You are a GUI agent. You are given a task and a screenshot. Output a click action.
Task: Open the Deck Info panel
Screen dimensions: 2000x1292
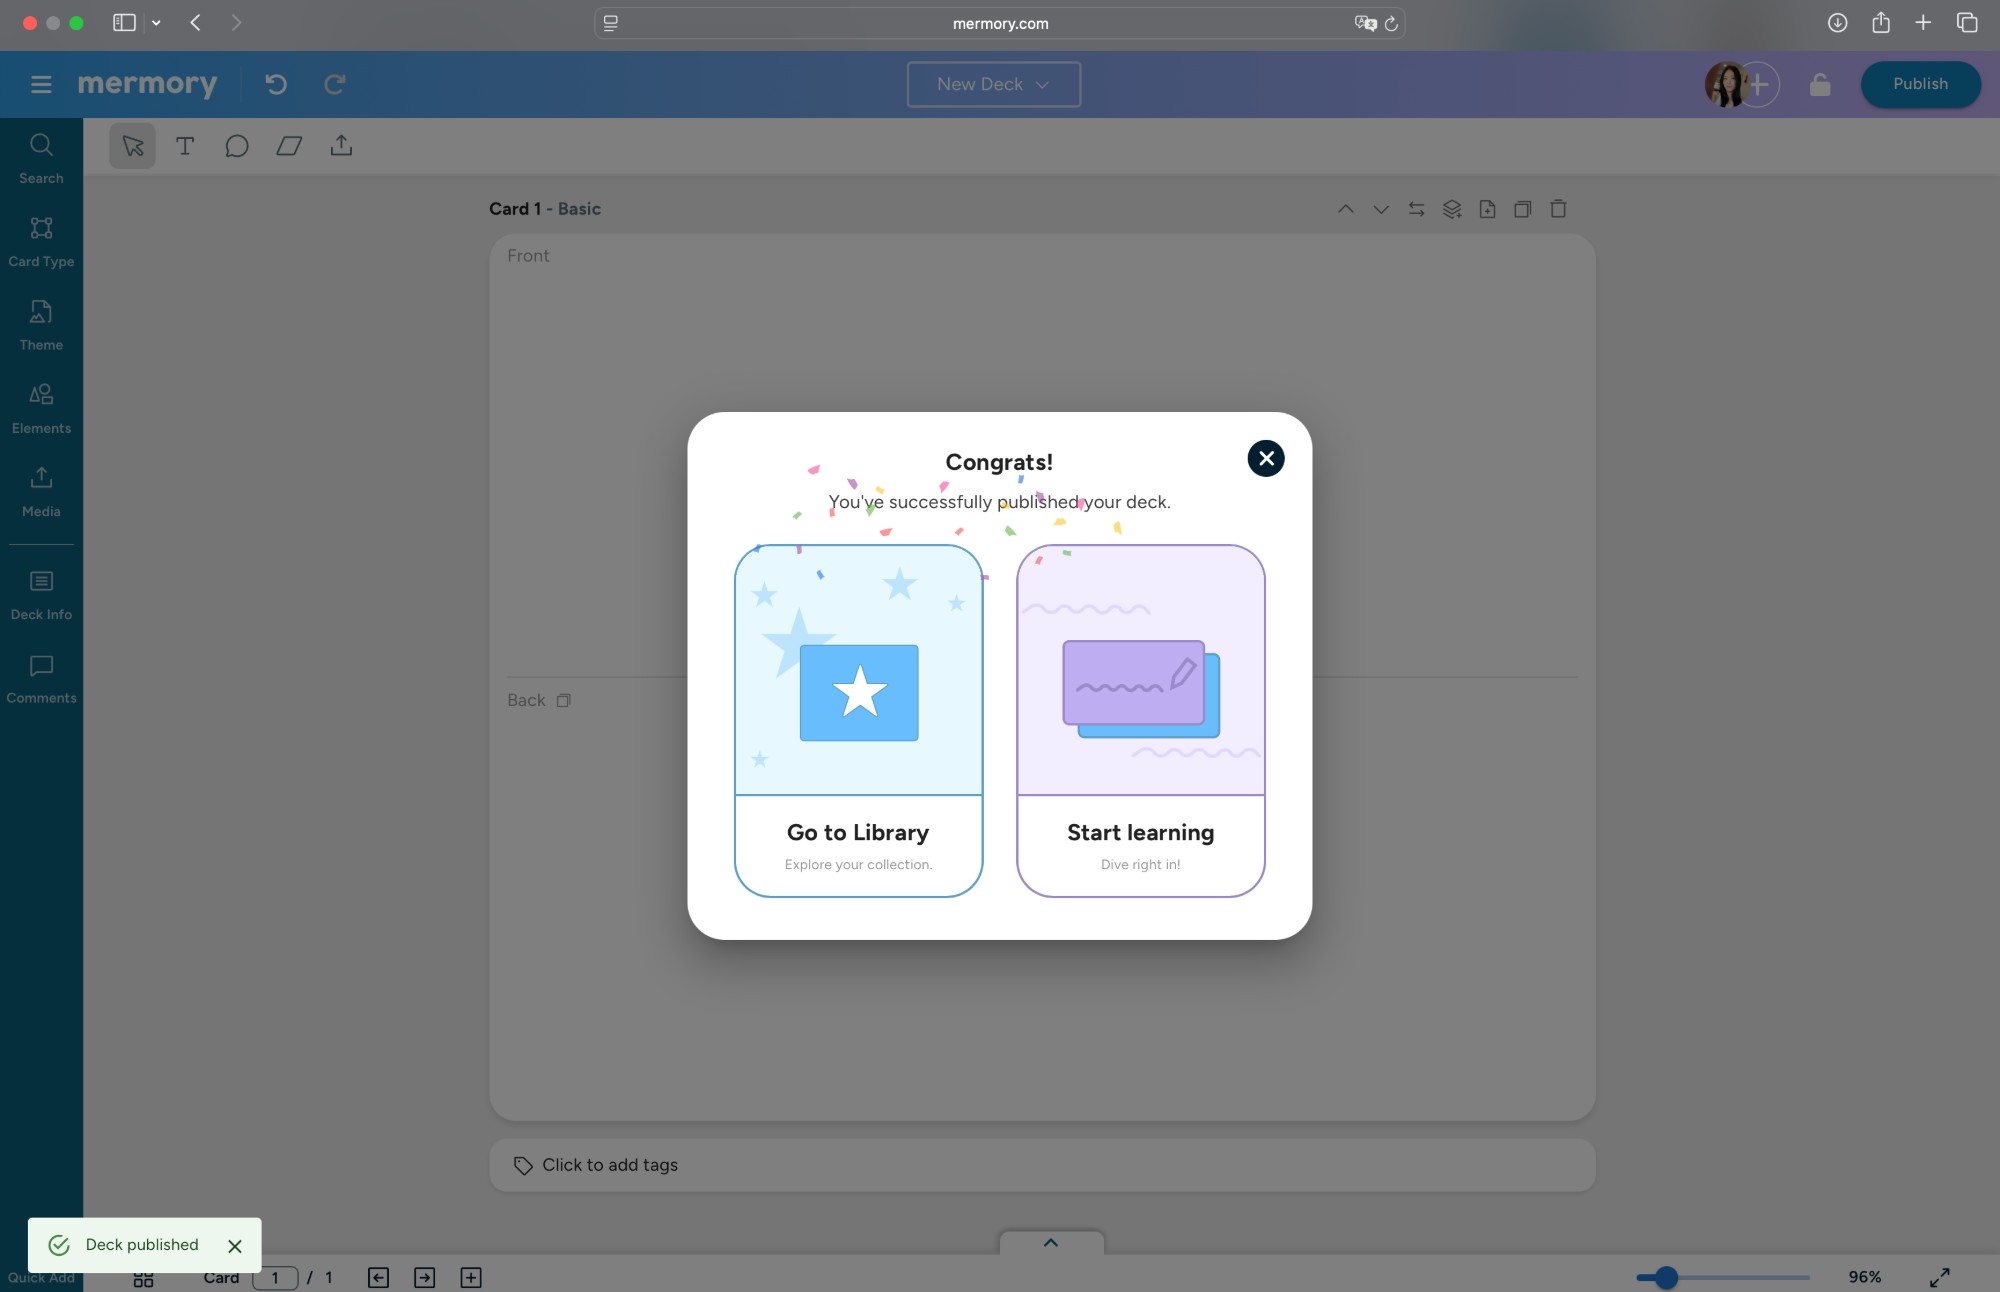tap(41, 595)
